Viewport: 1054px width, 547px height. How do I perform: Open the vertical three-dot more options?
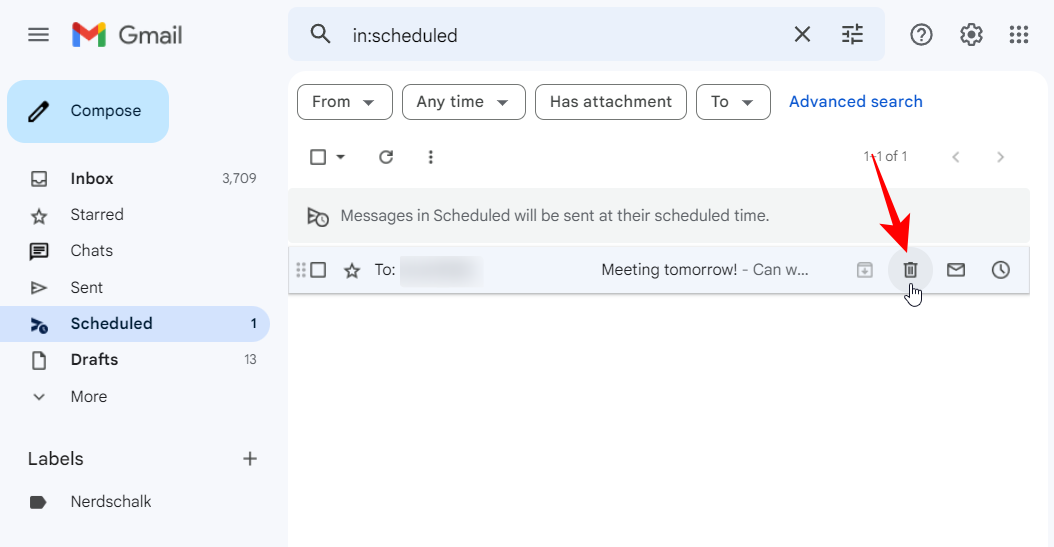point(431,157)
